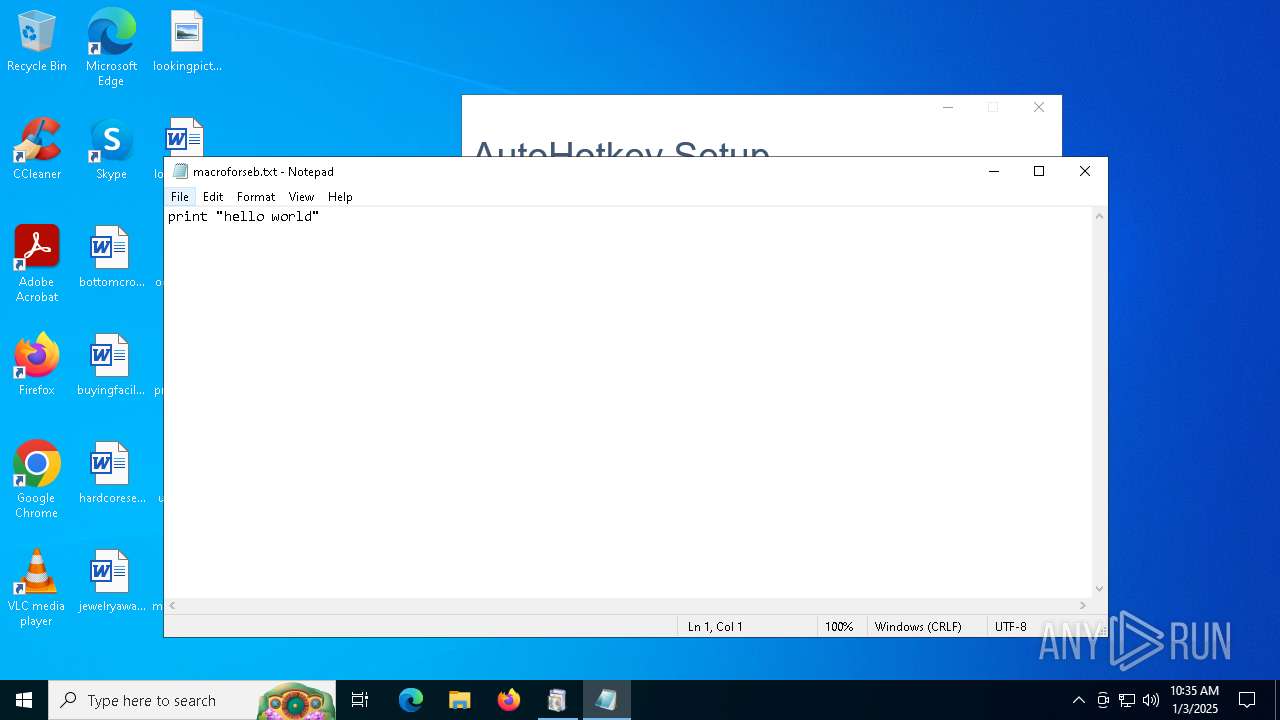Maximize the Notepad window
The image size is (1280, 720).
[x=1039, y=171]
